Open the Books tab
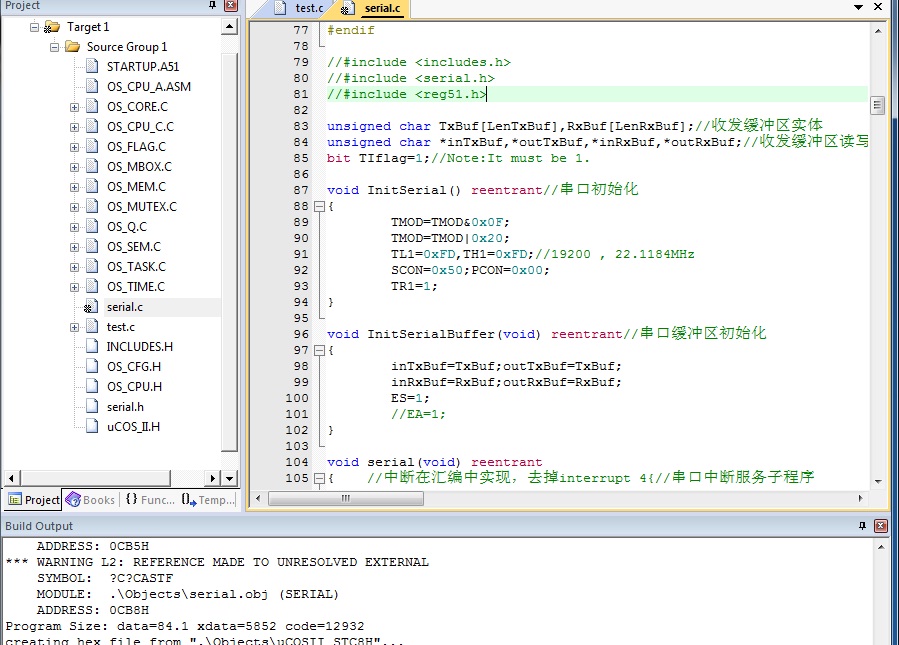Viewport: 899px width, 645px height. (x=91, y=500)
